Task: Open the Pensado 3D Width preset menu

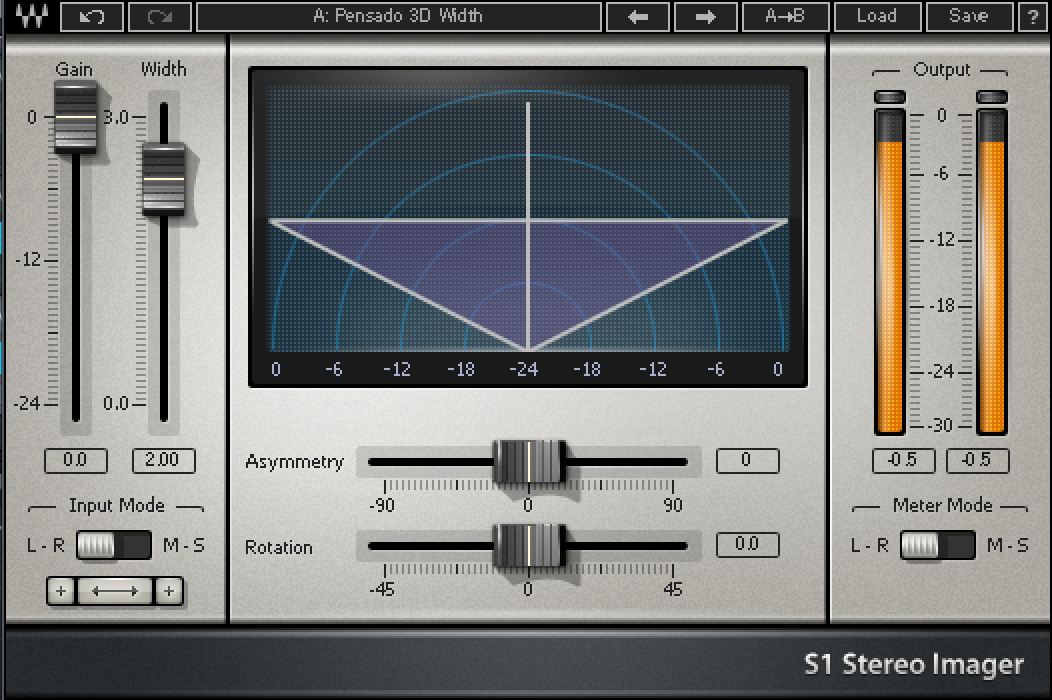Action: tap(399, 16)
